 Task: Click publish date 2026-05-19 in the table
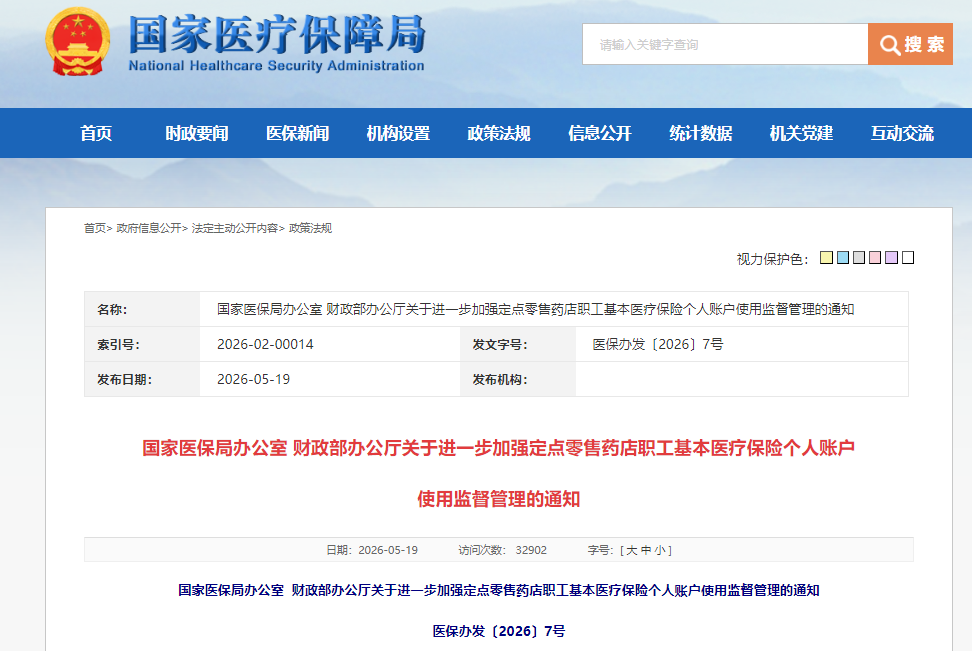(254, 379)
